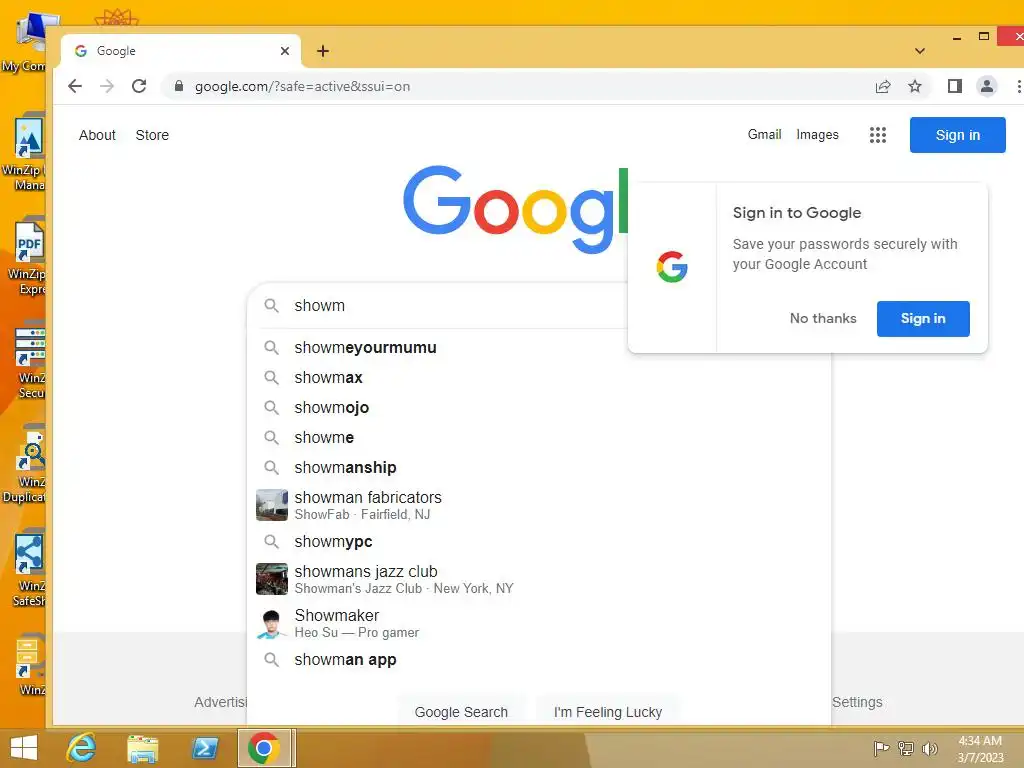Select suggestion showmax
The width and height of the screenshot is (1024, 768).
(538, 377)
